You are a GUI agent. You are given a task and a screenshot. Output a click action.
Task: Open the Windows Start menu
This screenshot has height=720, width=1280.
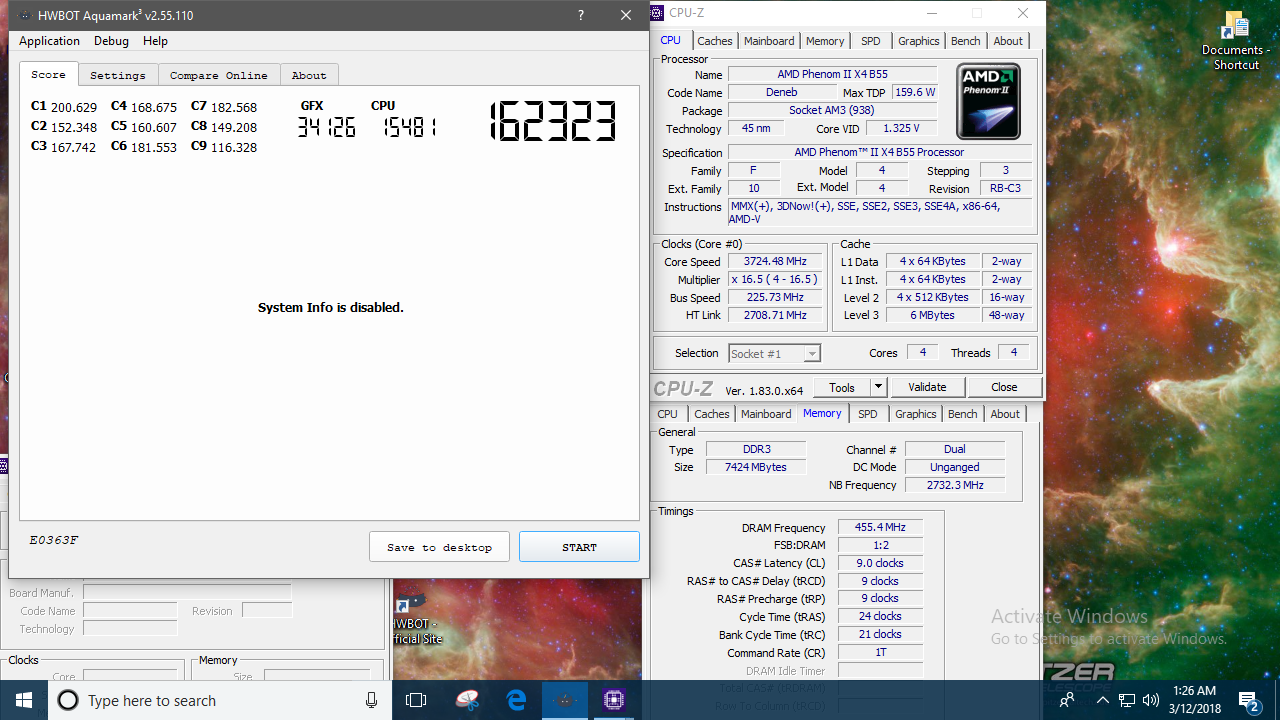(x=24, y=700)
